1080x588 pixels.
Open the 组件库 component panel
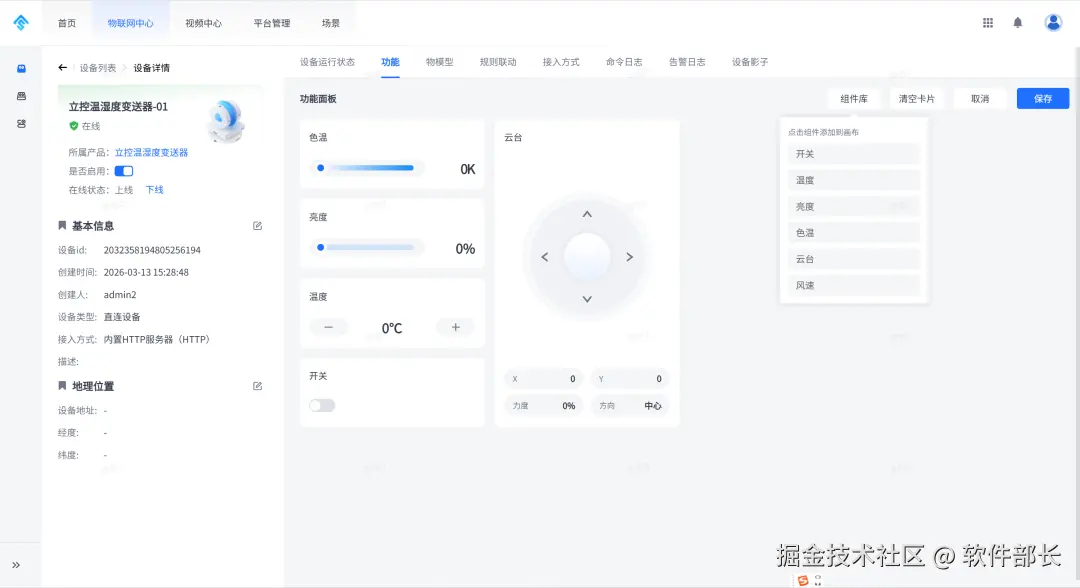click(x=854, y=98)
